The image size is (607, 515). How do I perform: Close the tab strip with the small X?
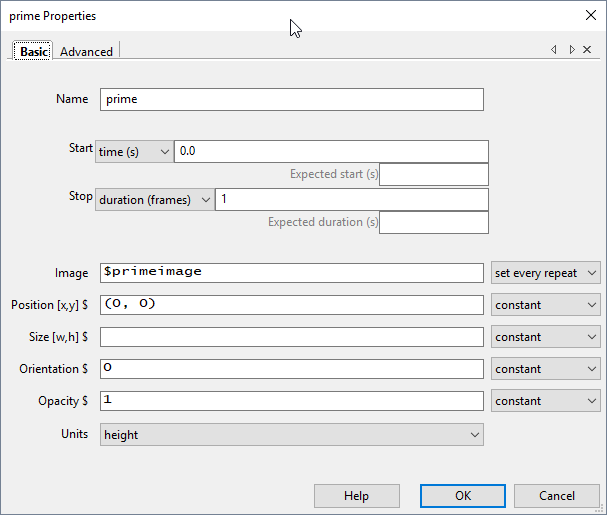(x=587, y=50)
